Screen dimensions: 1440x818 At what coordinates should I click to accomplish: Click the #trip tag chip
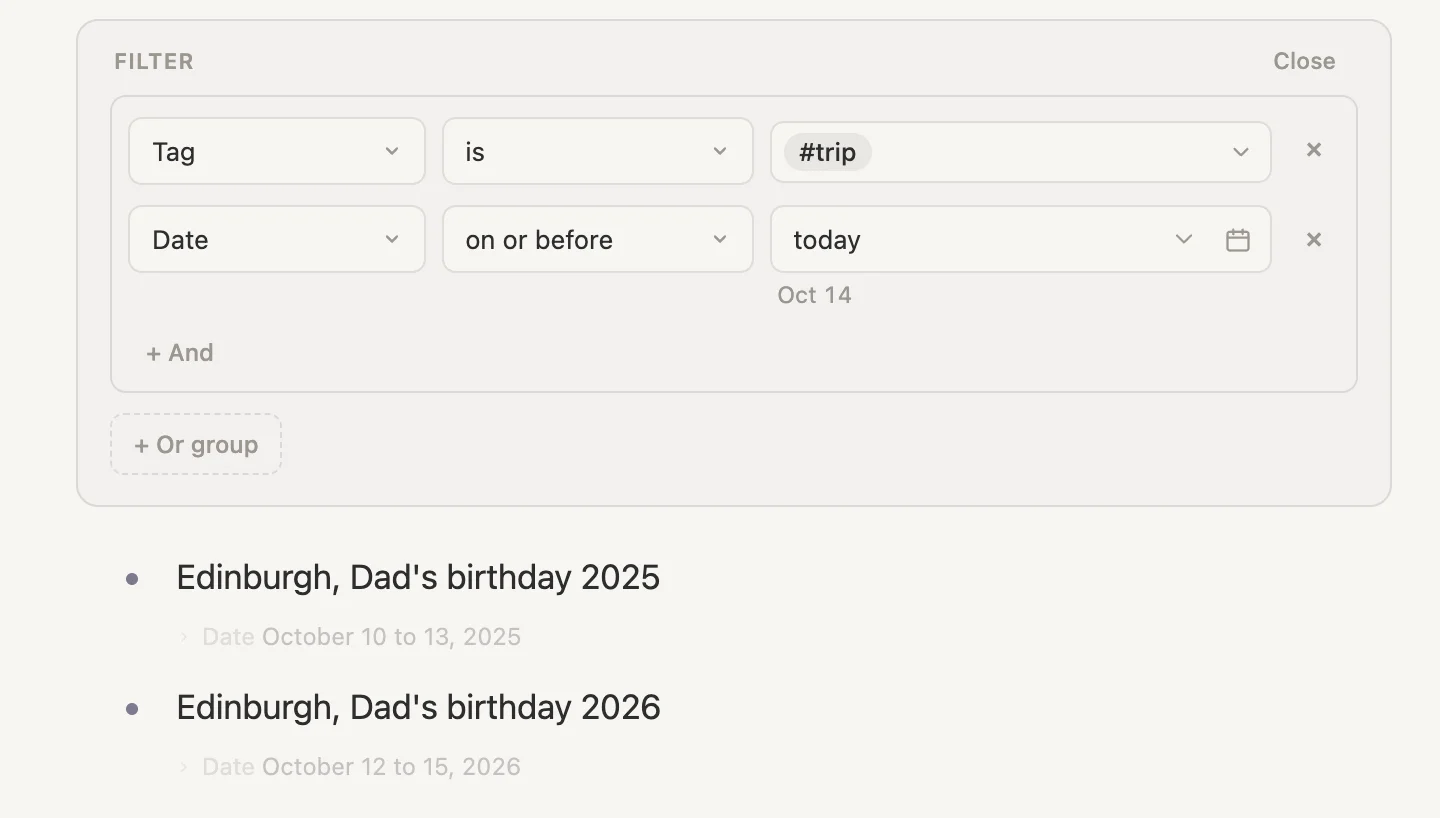[x=828, y=152]
